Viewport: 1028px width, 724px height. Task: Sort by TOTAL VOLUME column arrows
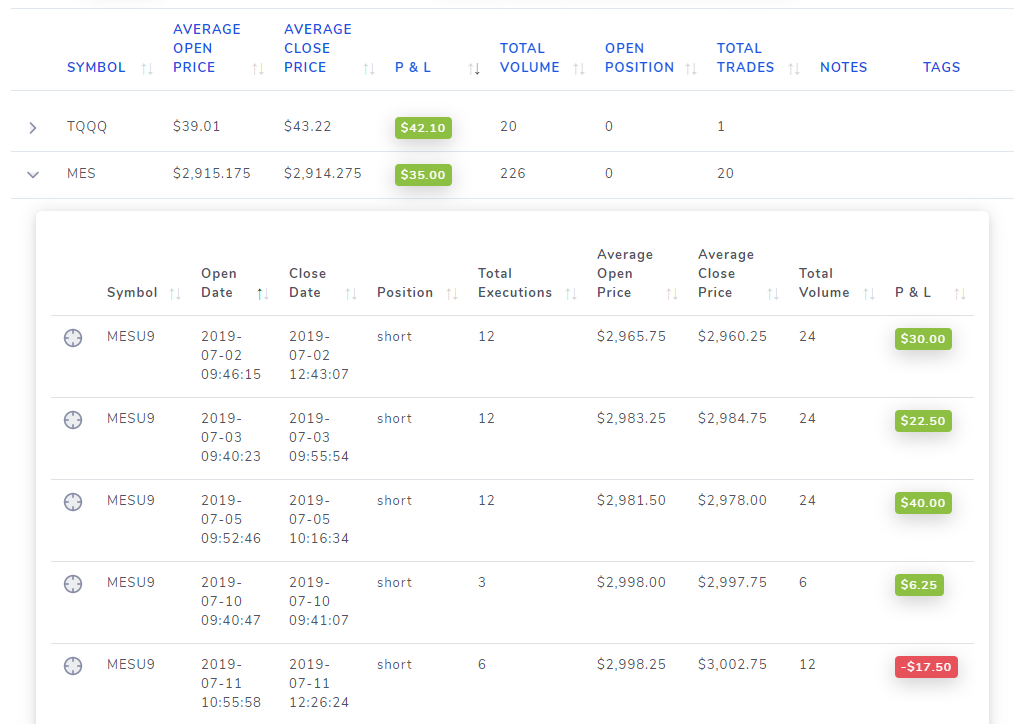(x=579, y=68)
